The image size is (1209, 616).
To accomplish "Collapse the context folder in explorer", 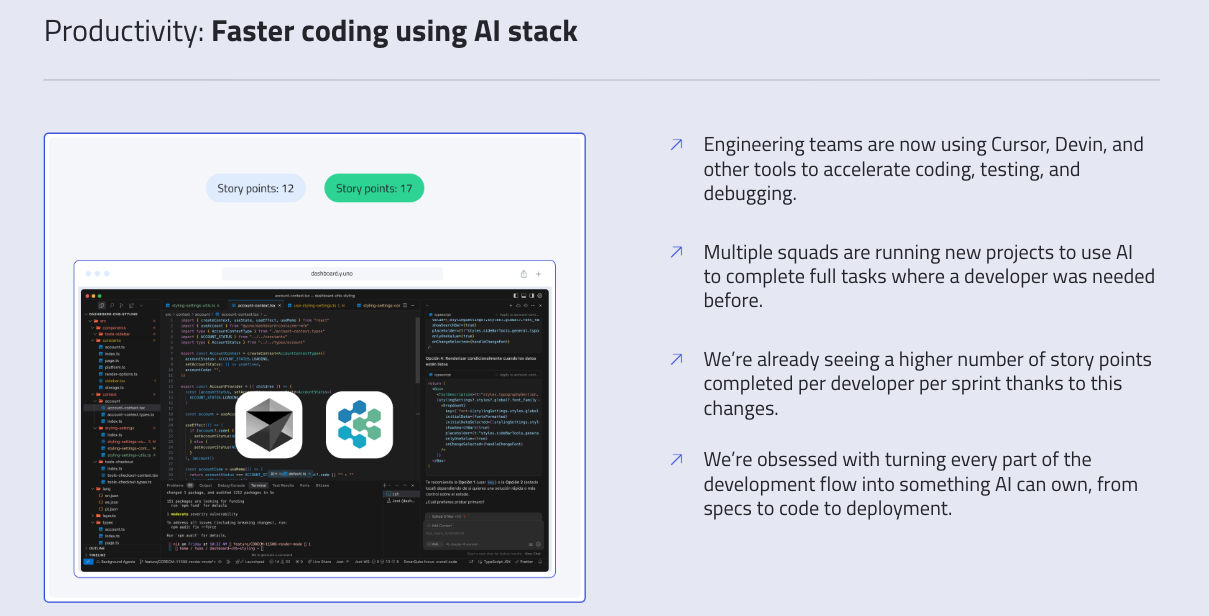I will (108, 394).
